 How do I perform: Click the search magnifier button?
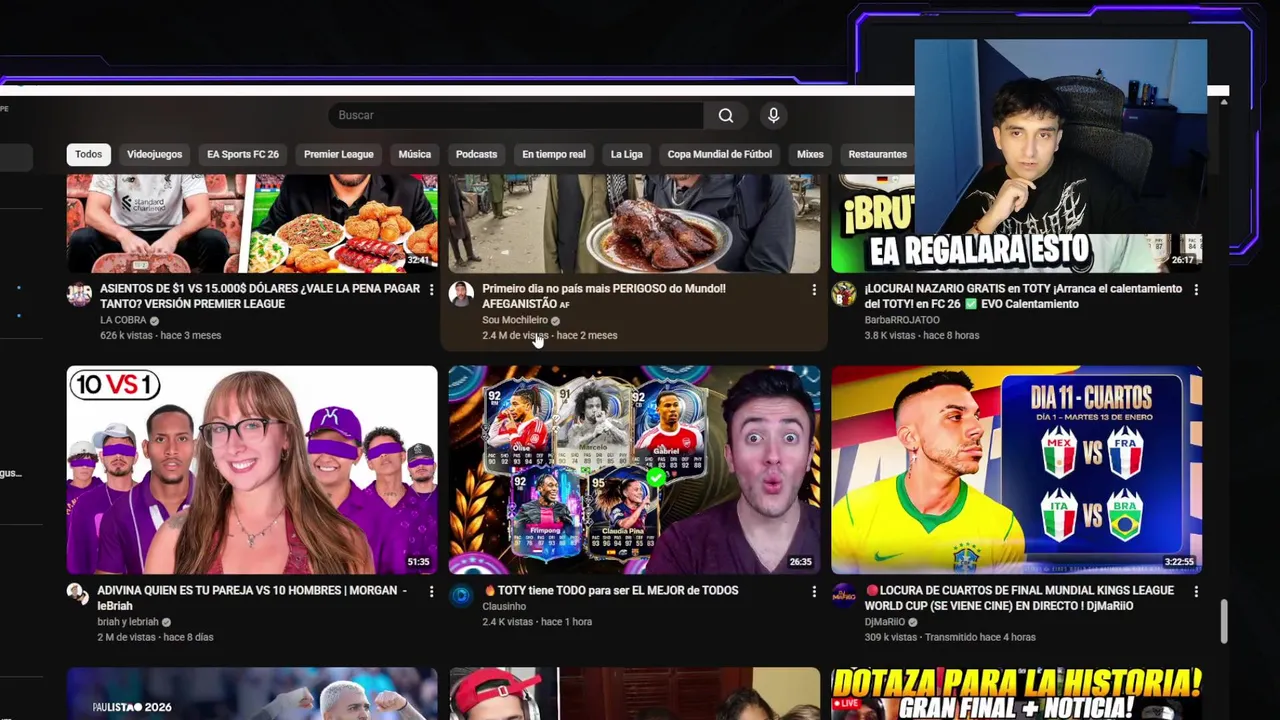coord(726,115)
